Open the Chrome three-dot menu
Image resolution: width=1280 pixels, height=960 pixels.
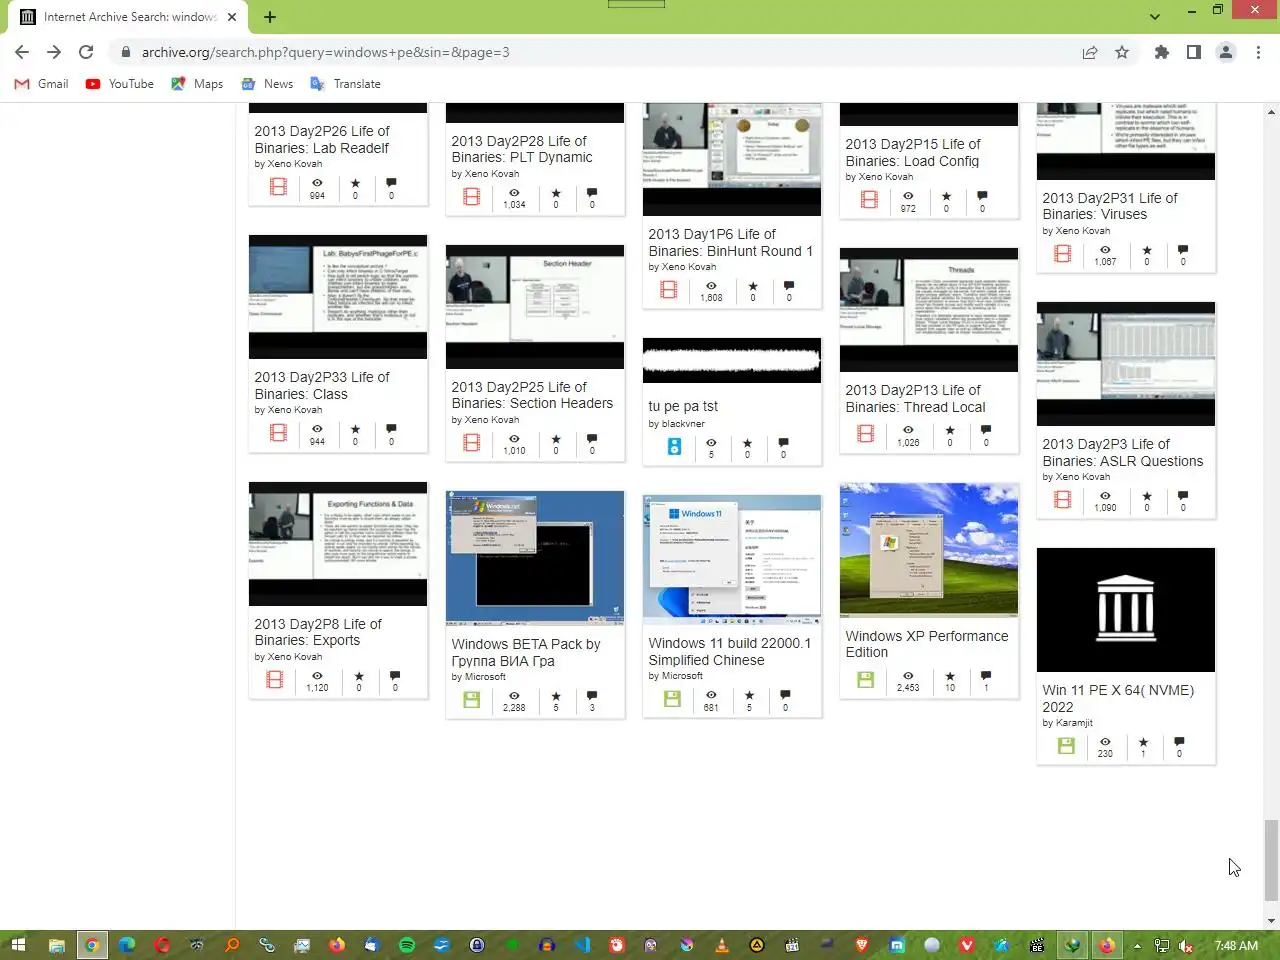point(1258,52)
